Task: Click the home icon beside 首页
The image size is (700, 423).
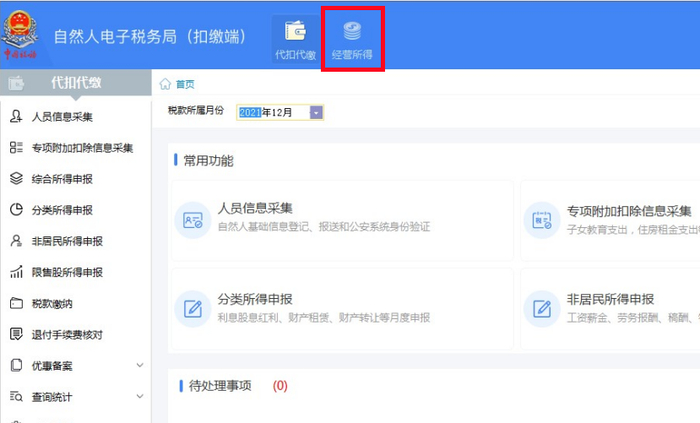Action: click(x=165, y=84)
